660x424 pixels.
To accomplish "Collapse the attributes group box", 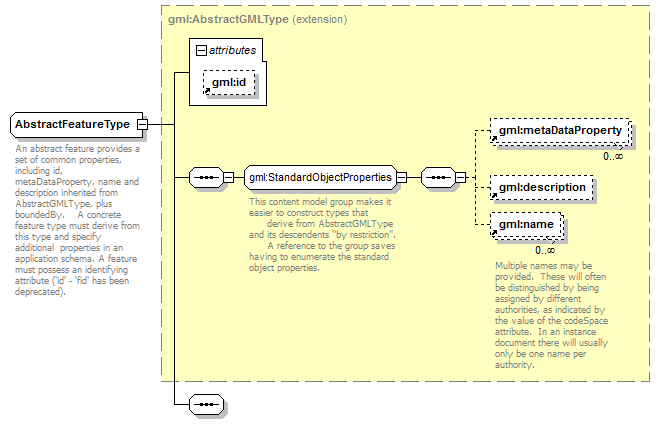I will [201, 49].
